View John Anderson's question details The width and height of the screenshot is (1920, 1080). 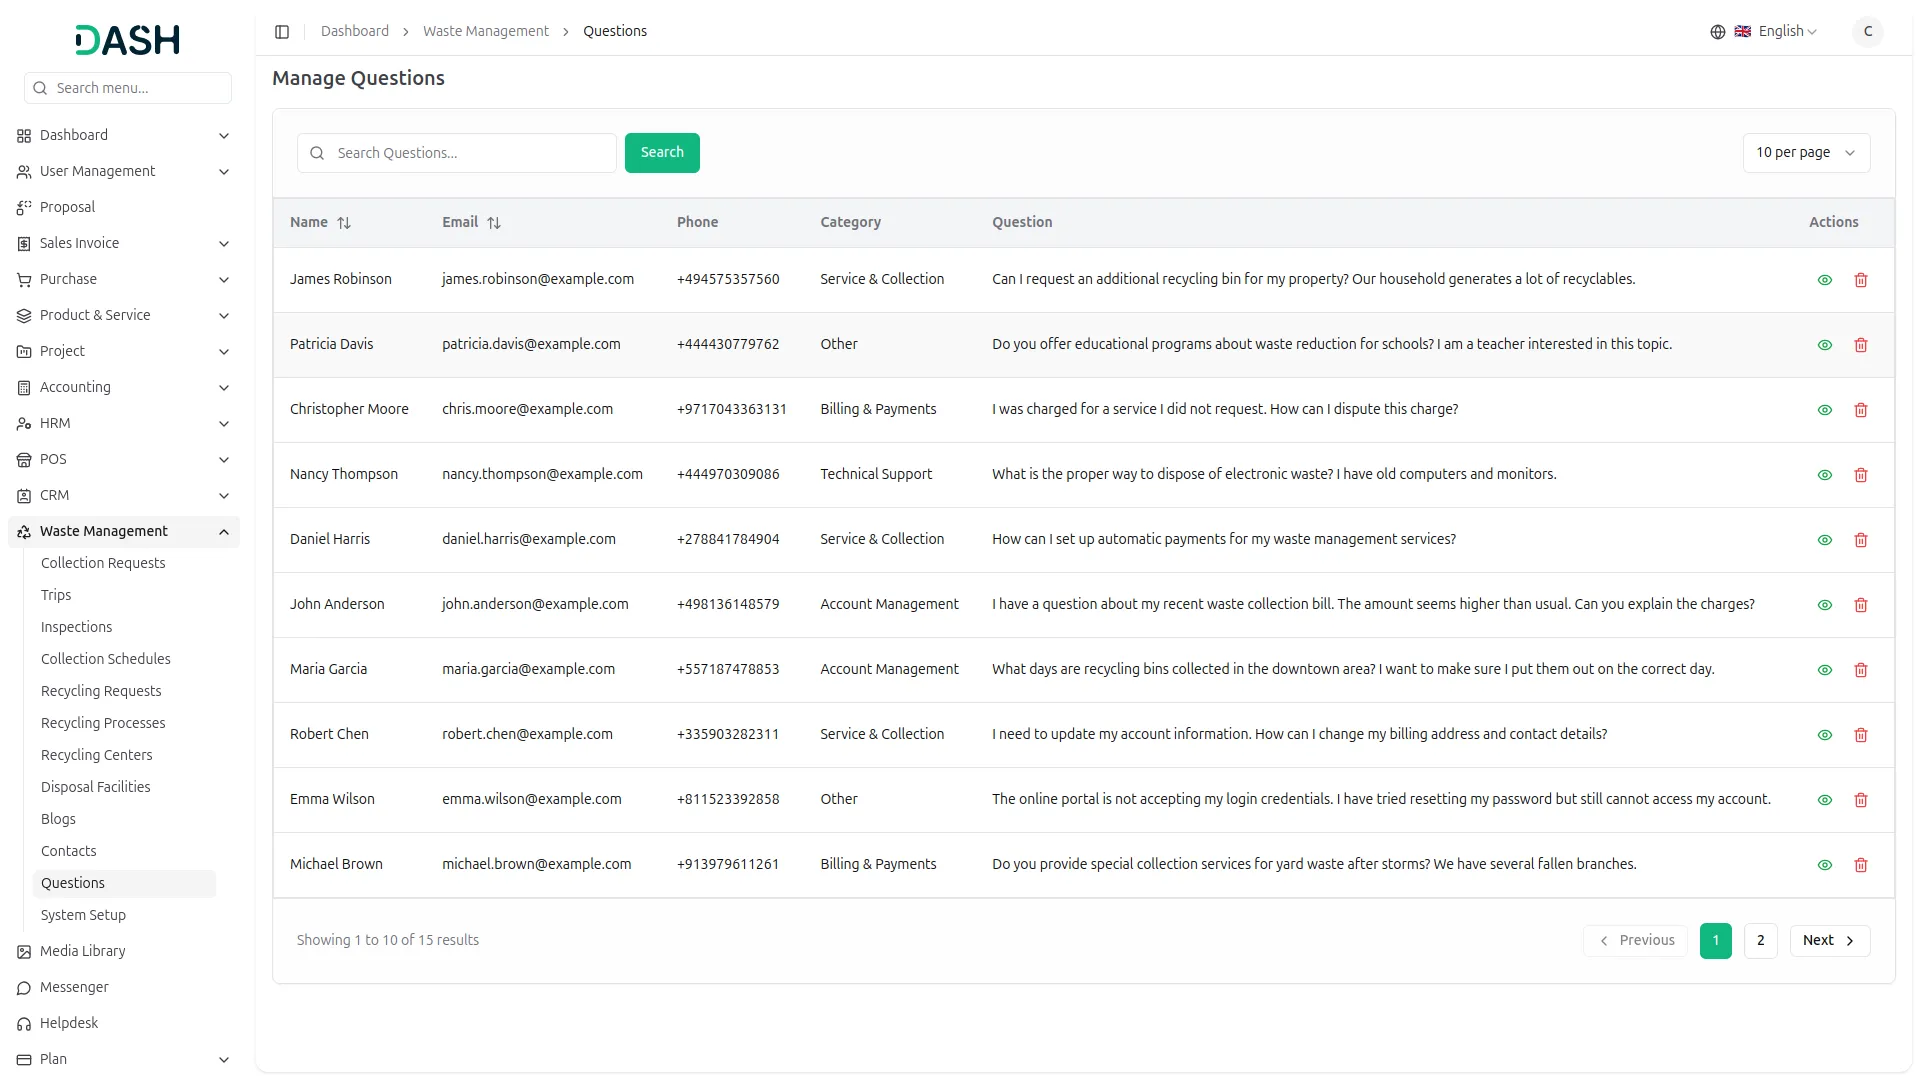click(x=1824, y=605)
